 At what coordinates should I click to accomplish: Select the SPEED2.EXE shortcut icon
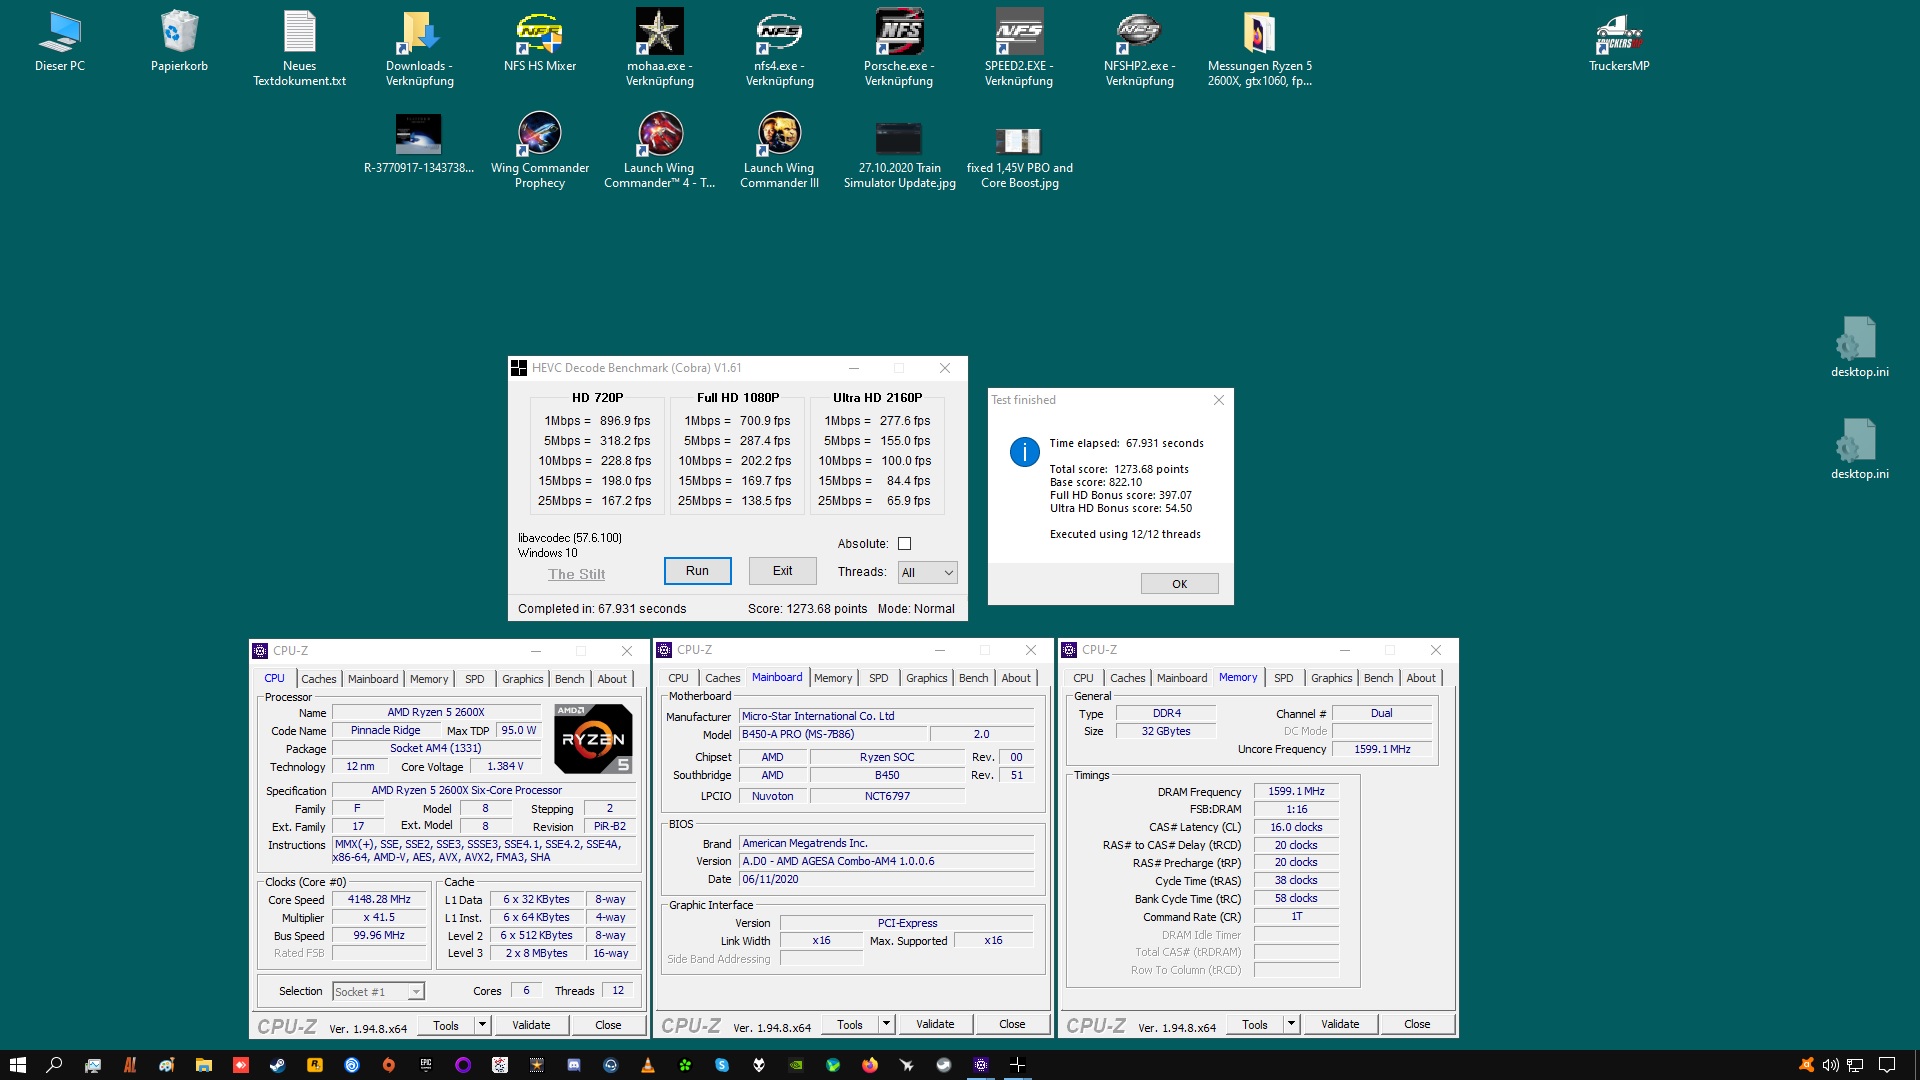point(1019,50)
